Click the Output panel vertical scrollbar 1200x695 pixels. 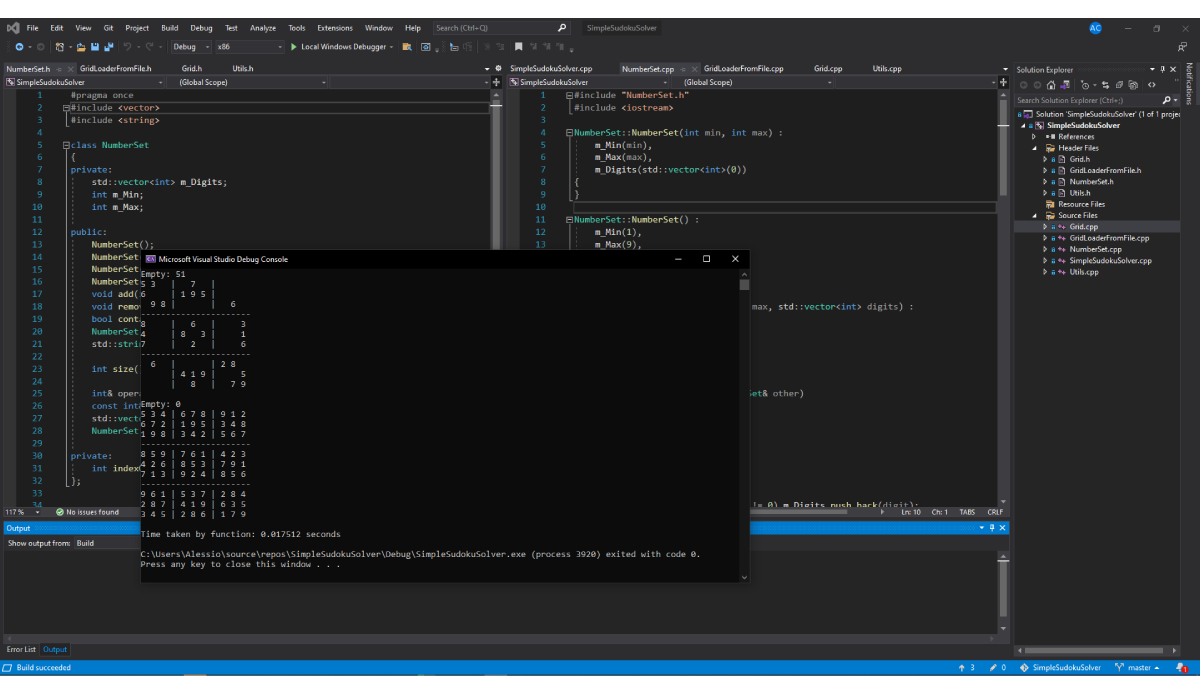[x=1003, y=592]
